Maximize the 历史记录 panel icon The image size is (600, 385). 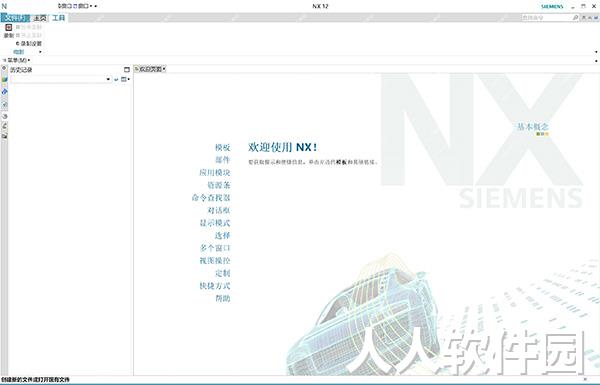pos(127,70)
